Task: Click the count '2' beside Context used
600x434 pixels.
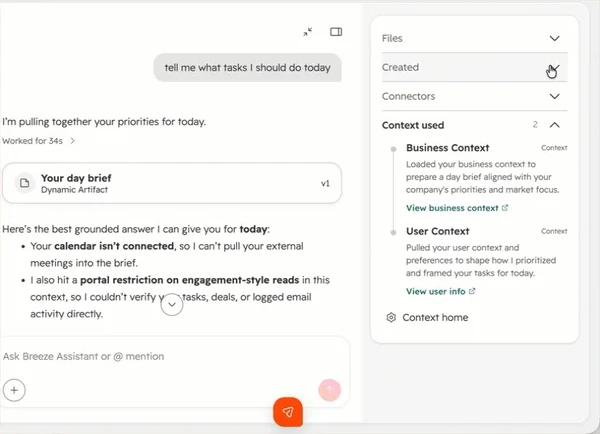Action: [x=535, y=125]
